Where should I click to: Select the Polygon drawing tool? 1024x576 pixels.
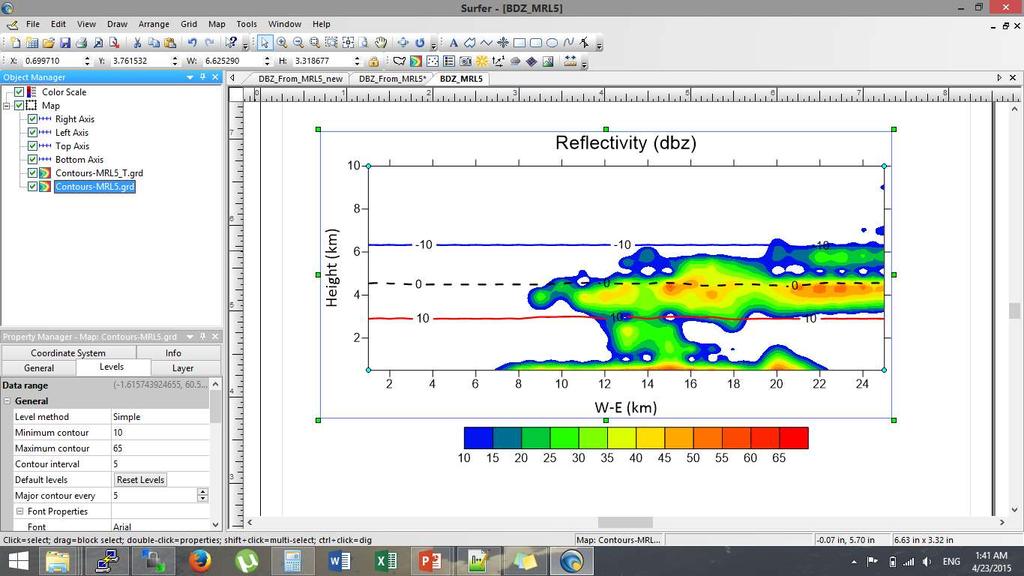pos(470,42)
